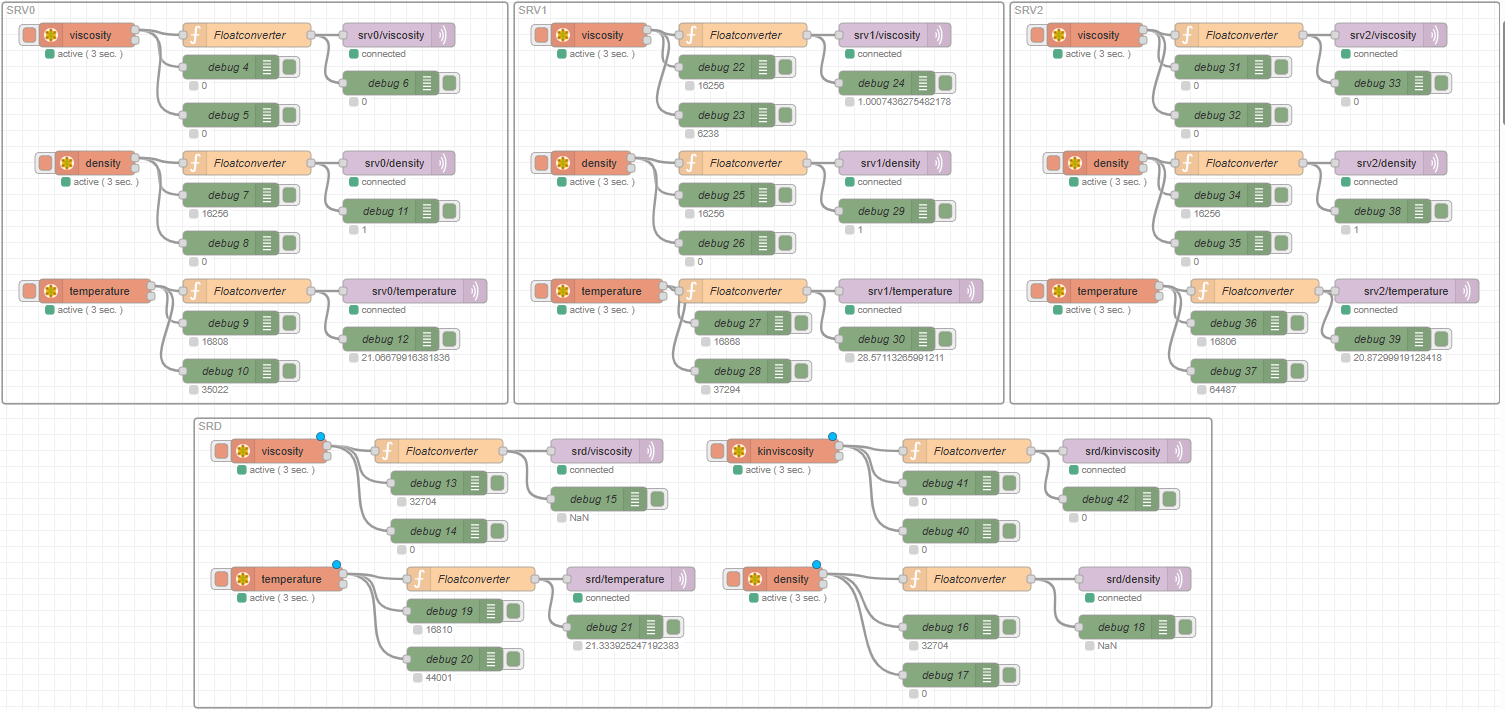Click the debug 22 list icon
This screenshot has width=1505, height=710.
[x=763, y=67]
